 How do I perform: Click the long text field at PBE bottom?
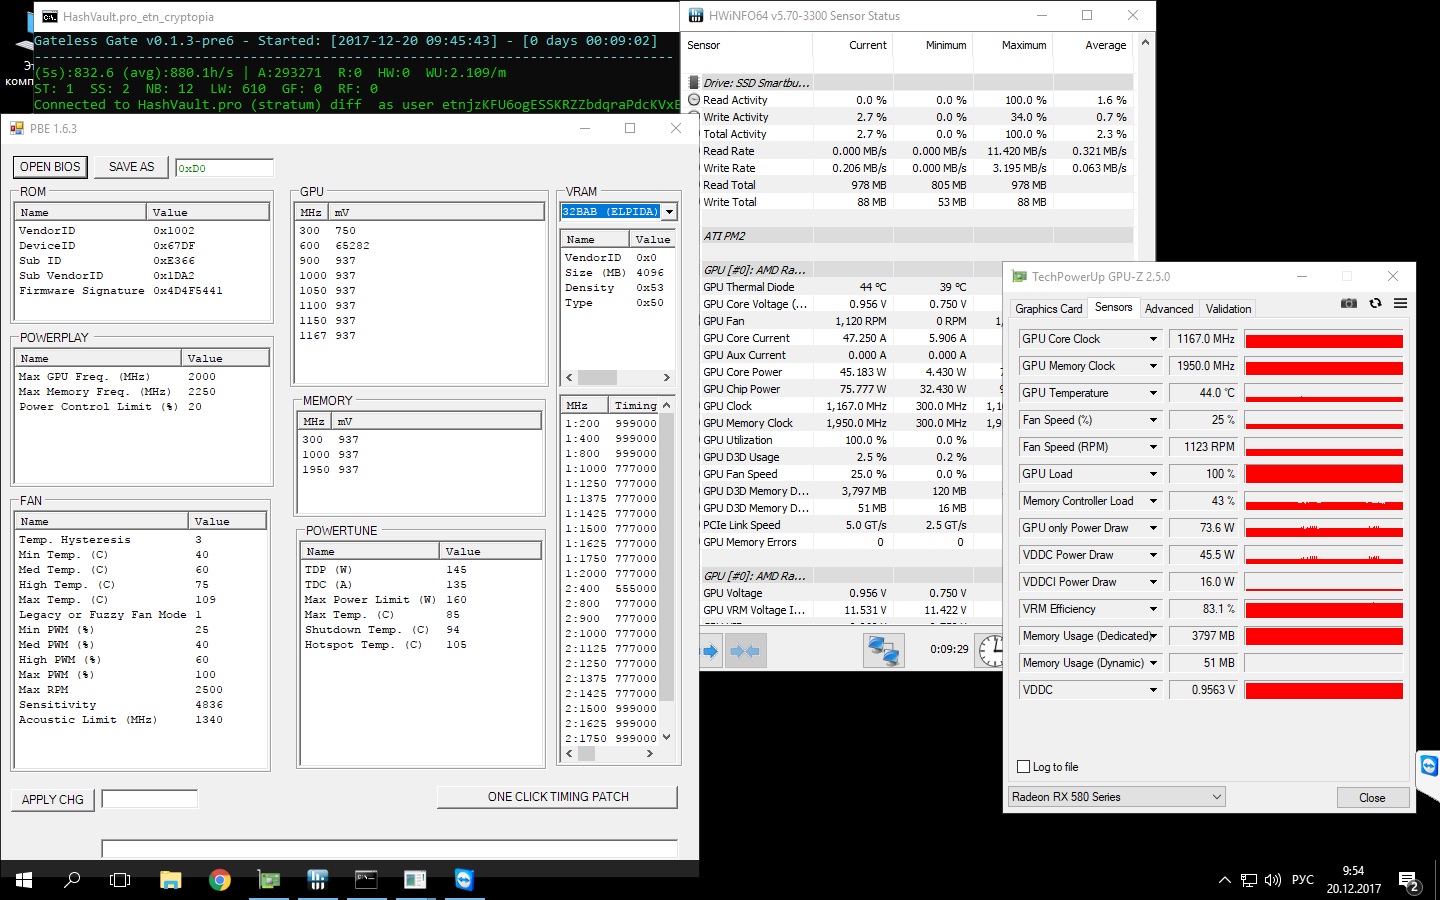click(x=389, y=849)
